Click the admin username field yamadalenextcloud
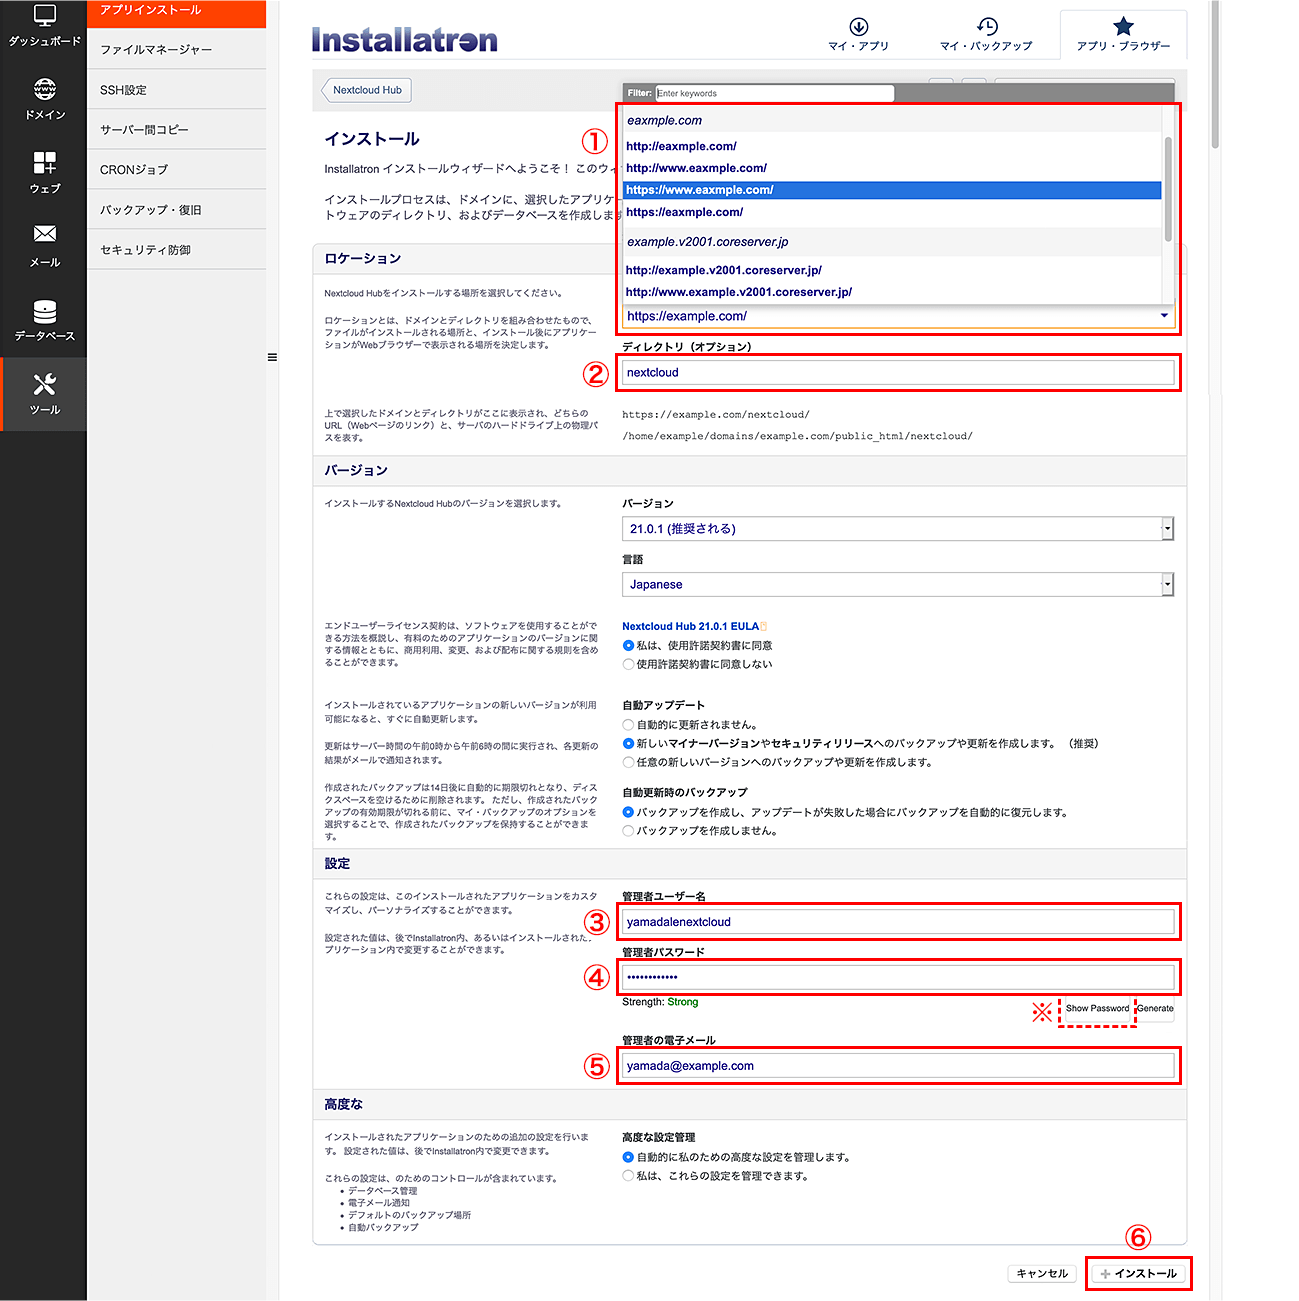 (898, 922)
